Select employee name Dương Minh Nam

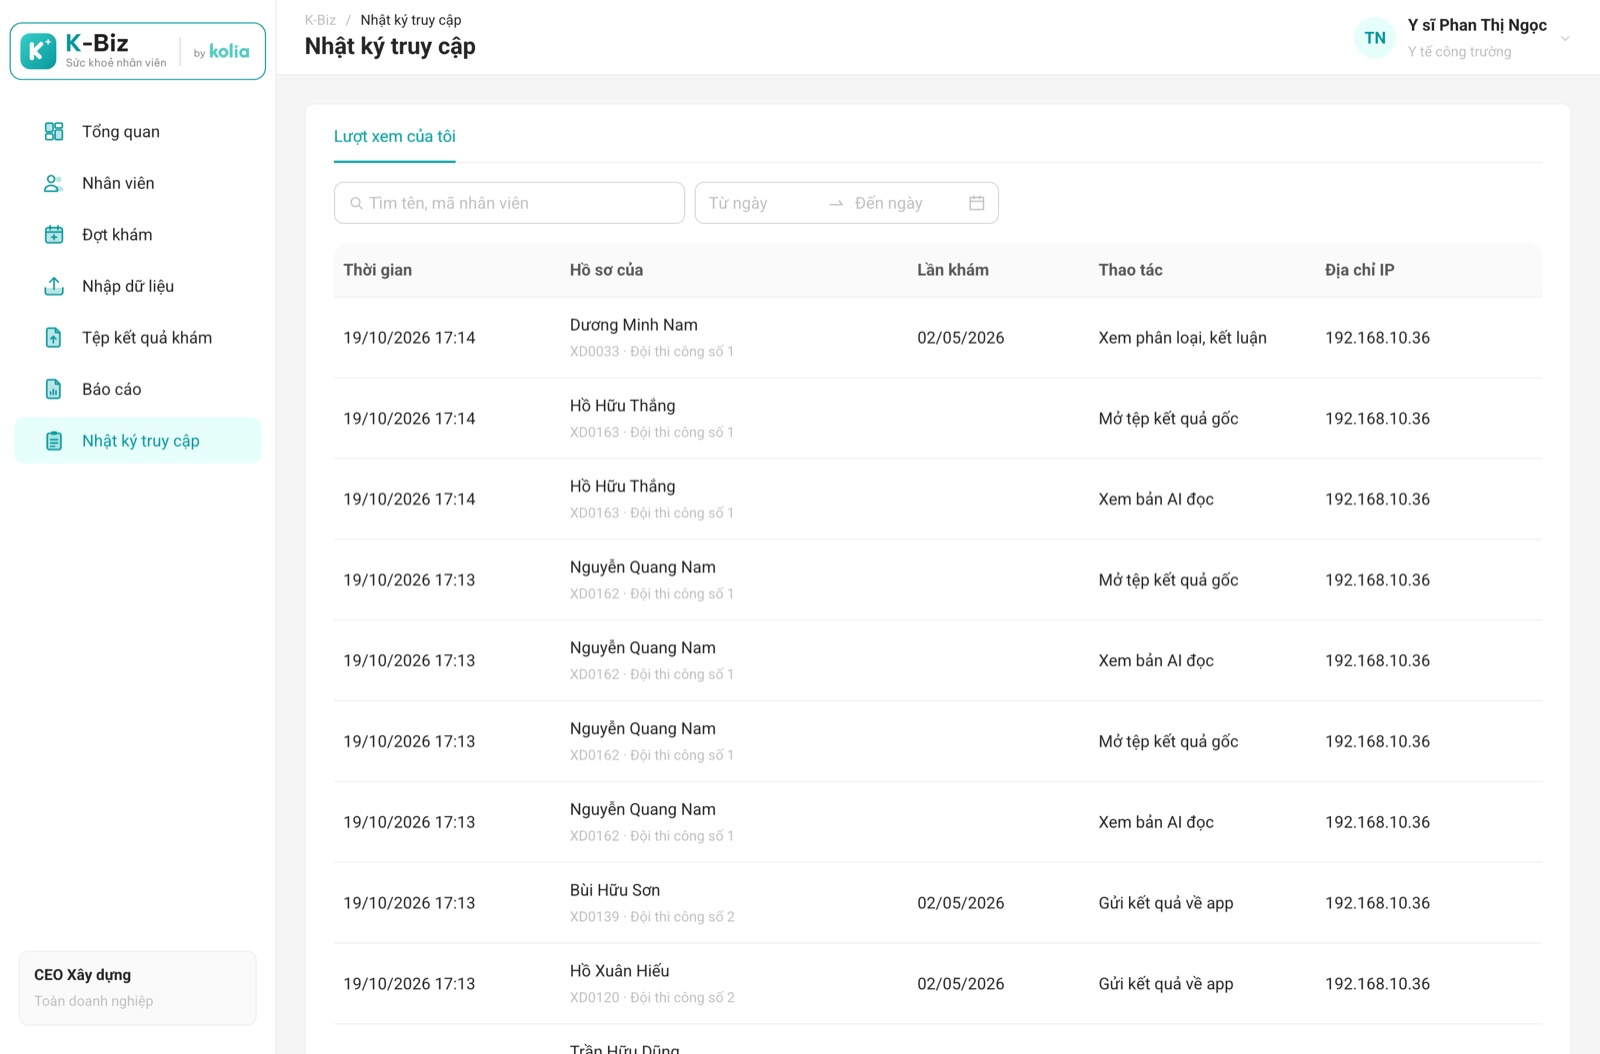[x=634, y=325]
